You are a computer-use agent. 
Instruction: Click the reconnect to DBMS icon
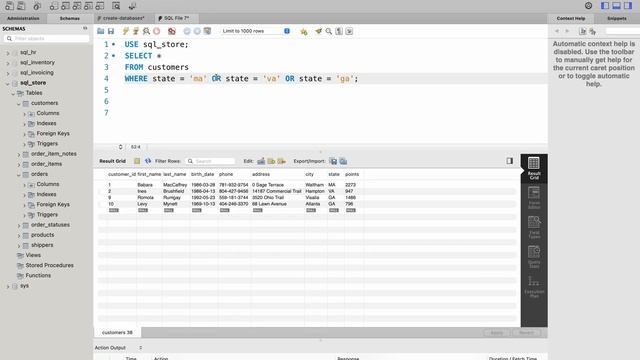(132, 6)
